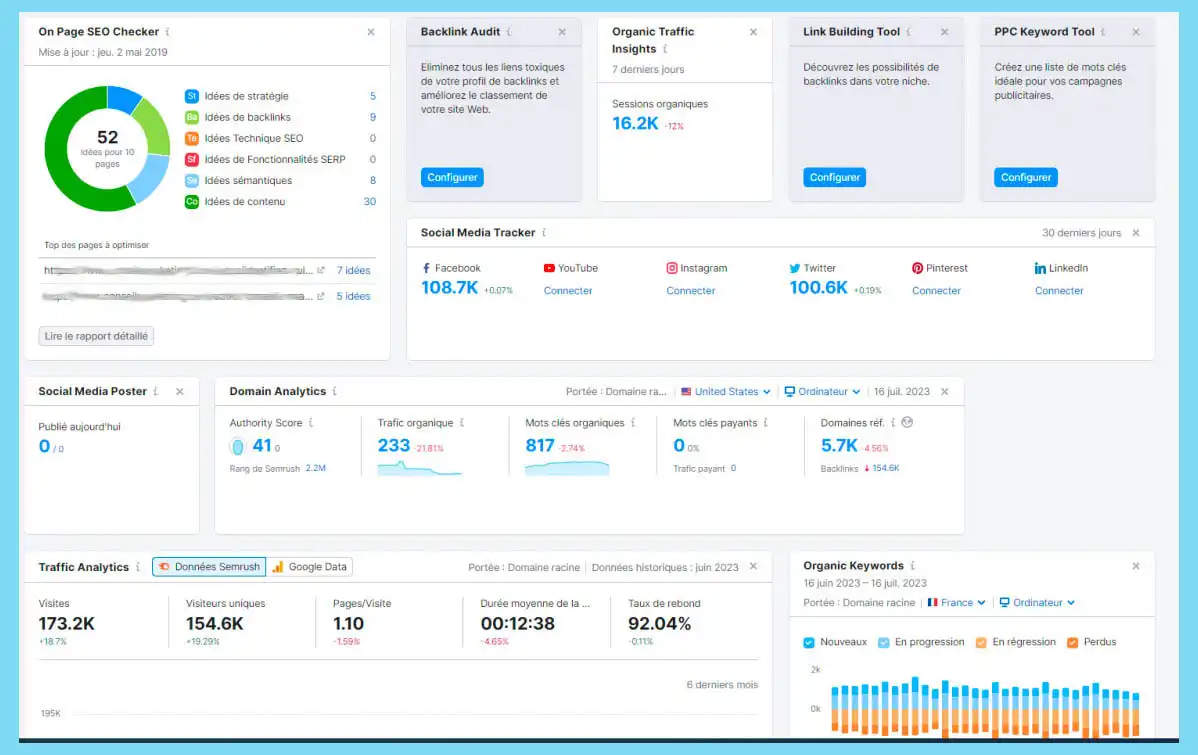1198x755 pixels.
Task: Click the Instagram icon in Social Media Tracker
Action: coord(672,267)
